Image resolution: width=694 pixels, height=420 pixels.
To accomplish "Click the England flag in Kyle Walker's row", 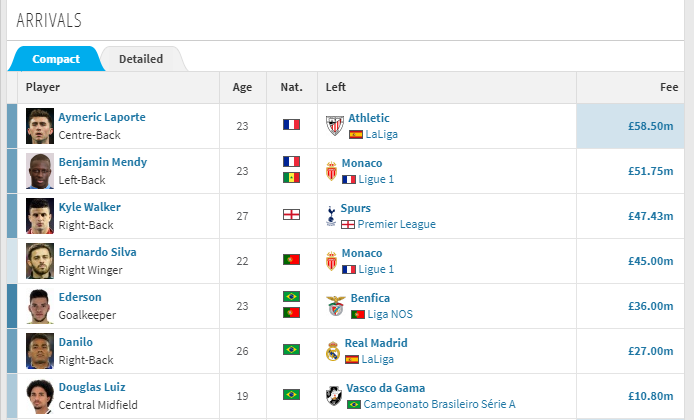I will tap(292, 215).
